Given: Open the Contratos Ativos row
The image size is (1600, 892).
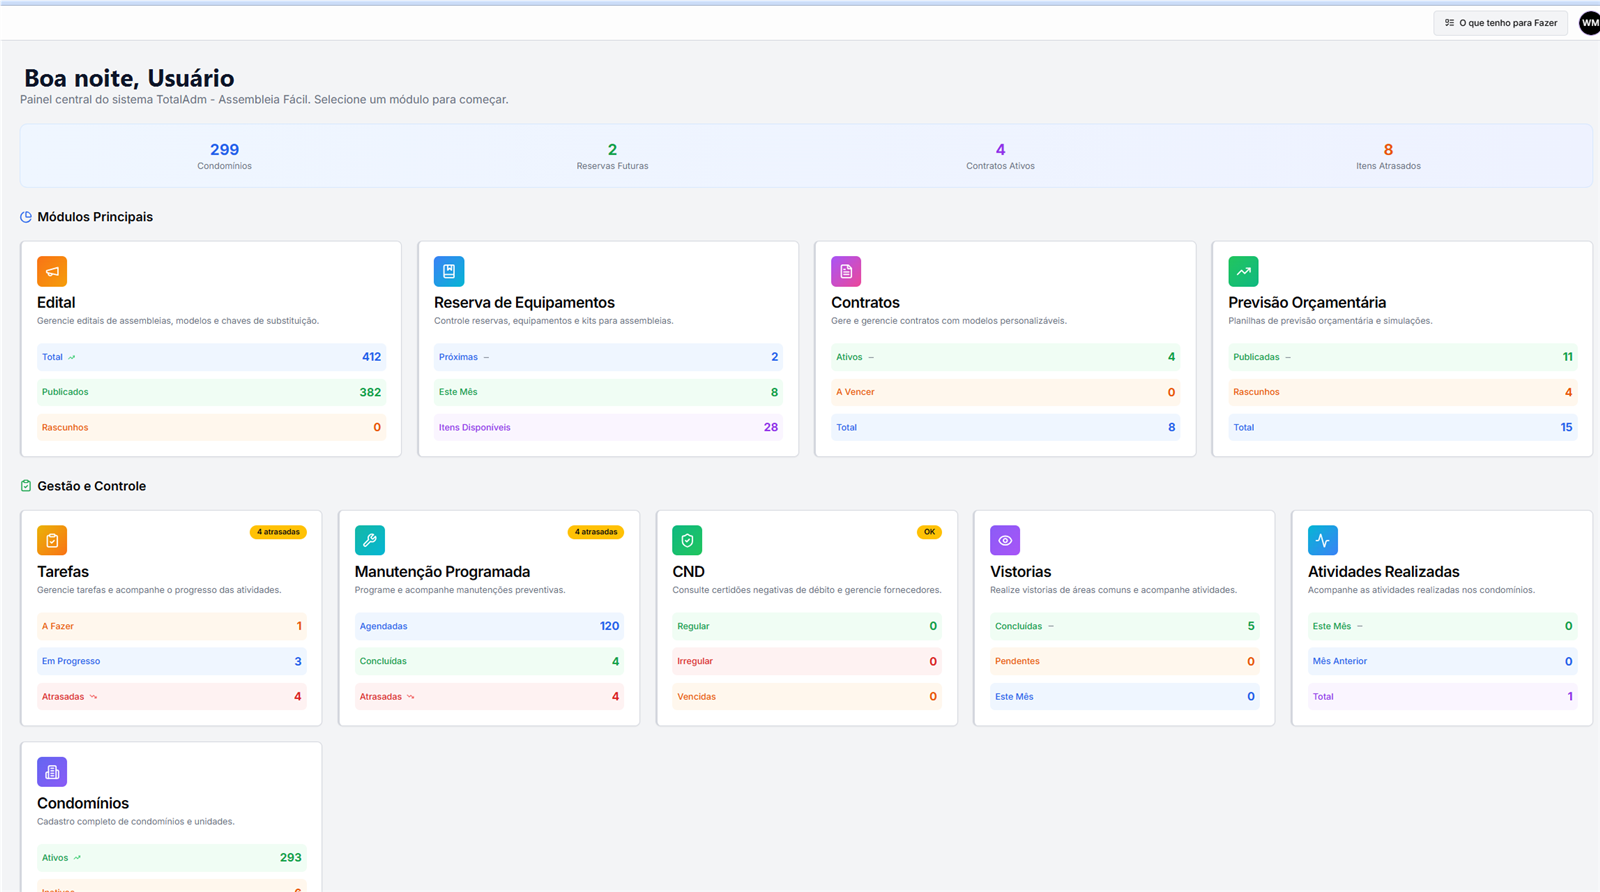Looking at the screenshot, I should point(1005,357).
